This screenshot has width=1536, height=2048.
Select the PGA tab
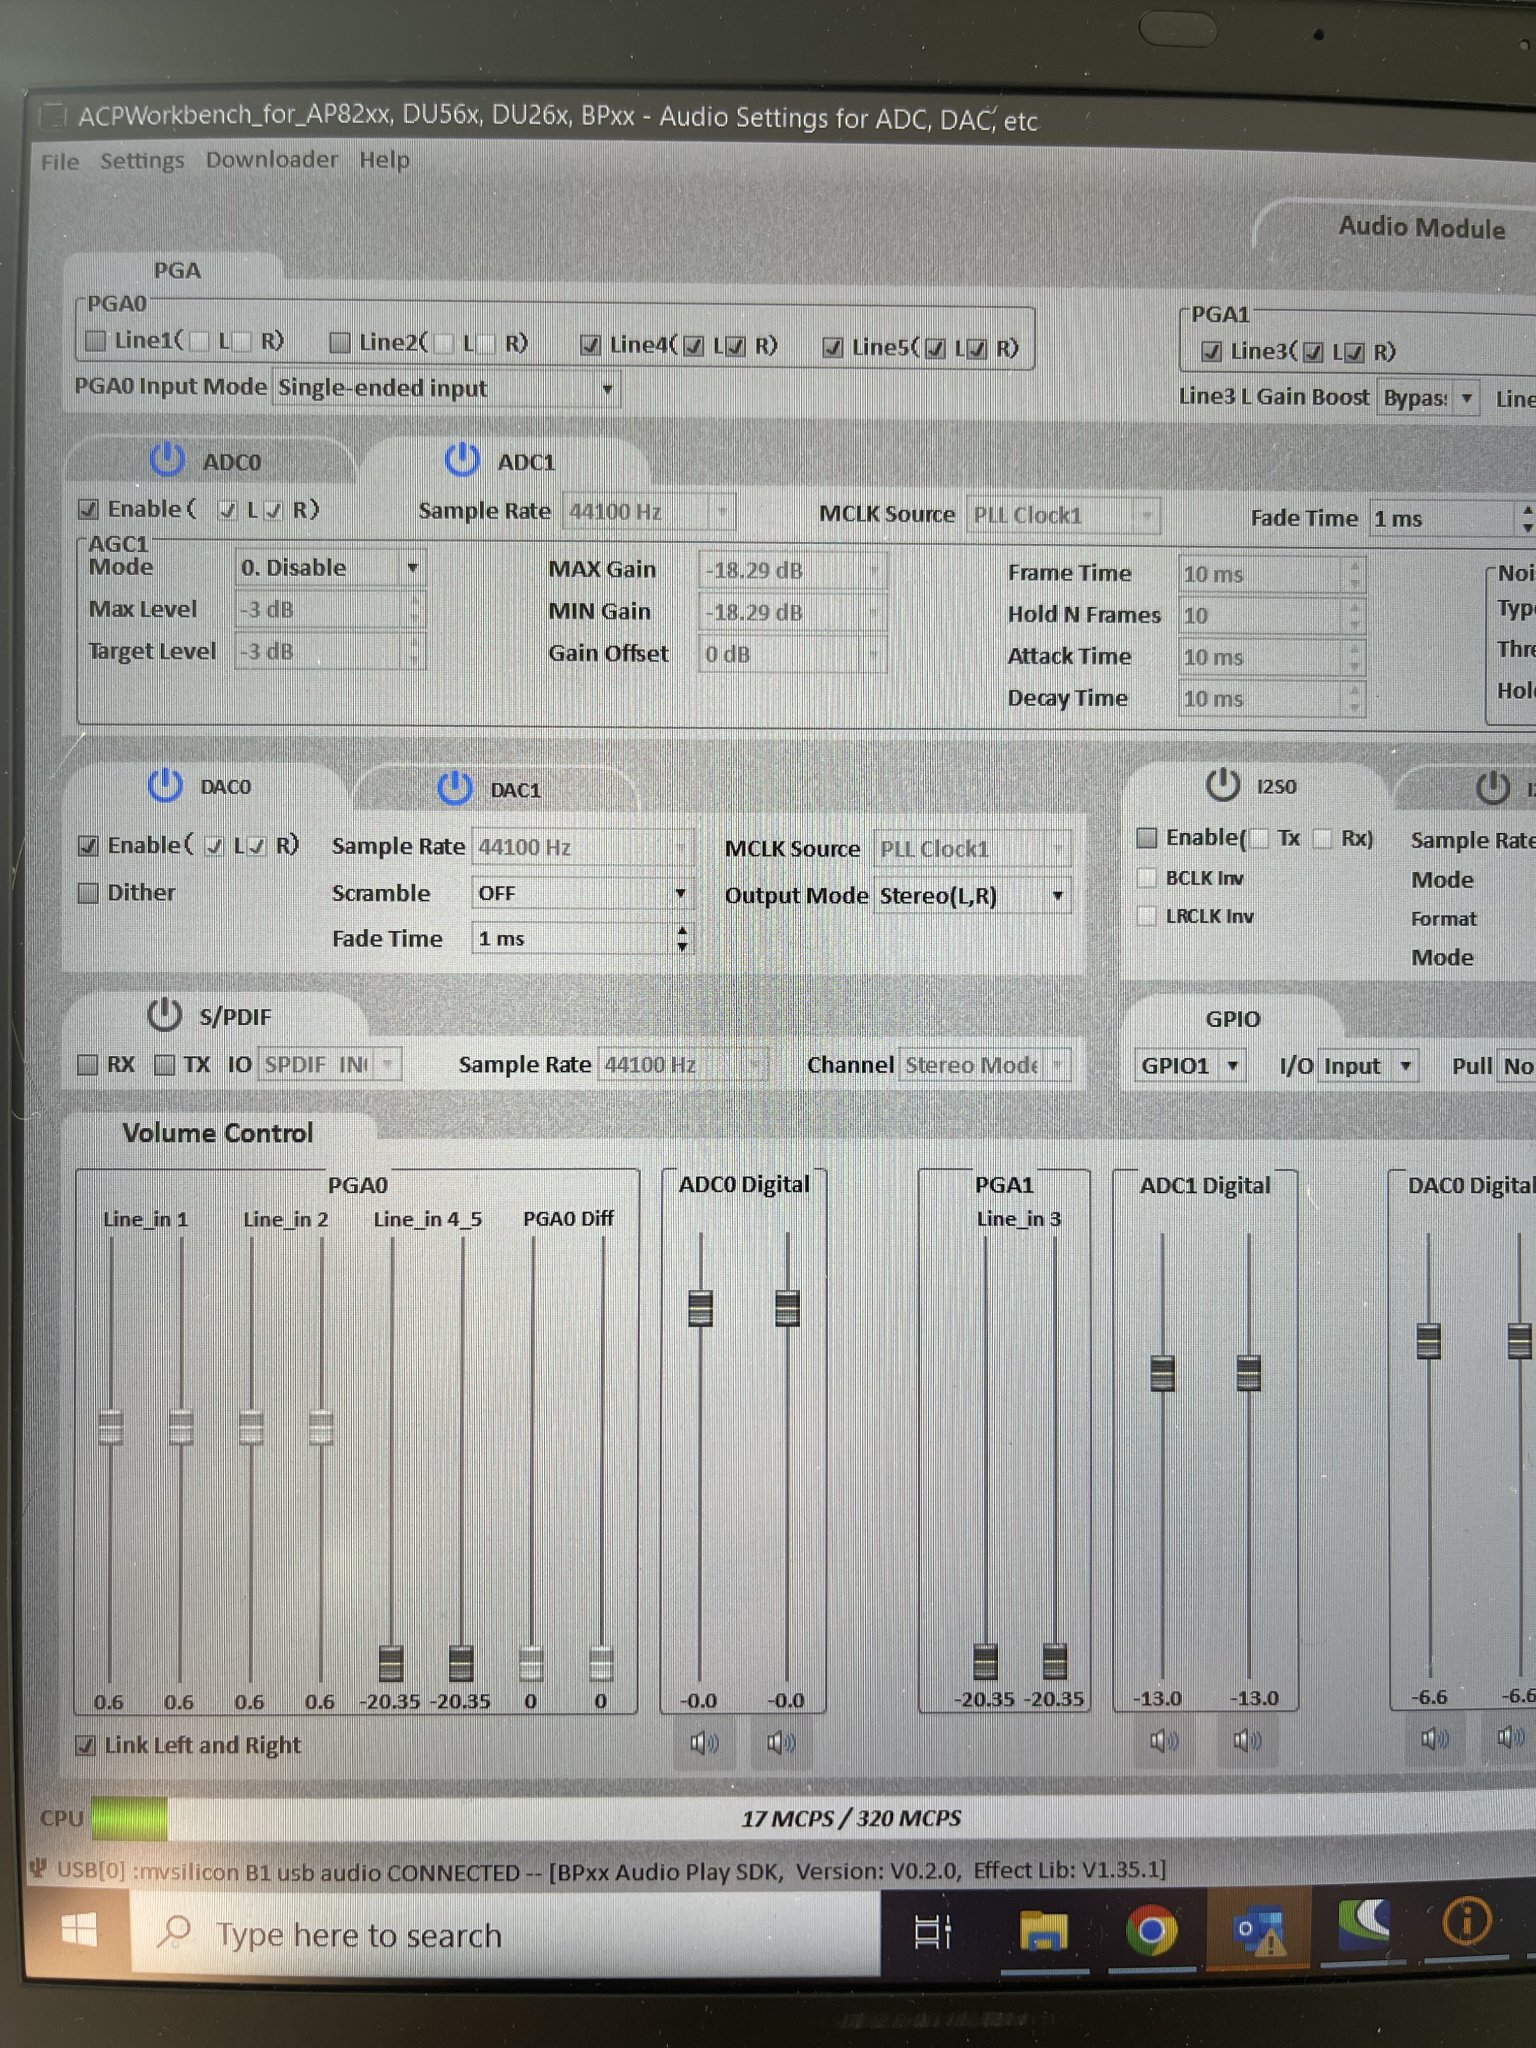click(x=176, y=270)
